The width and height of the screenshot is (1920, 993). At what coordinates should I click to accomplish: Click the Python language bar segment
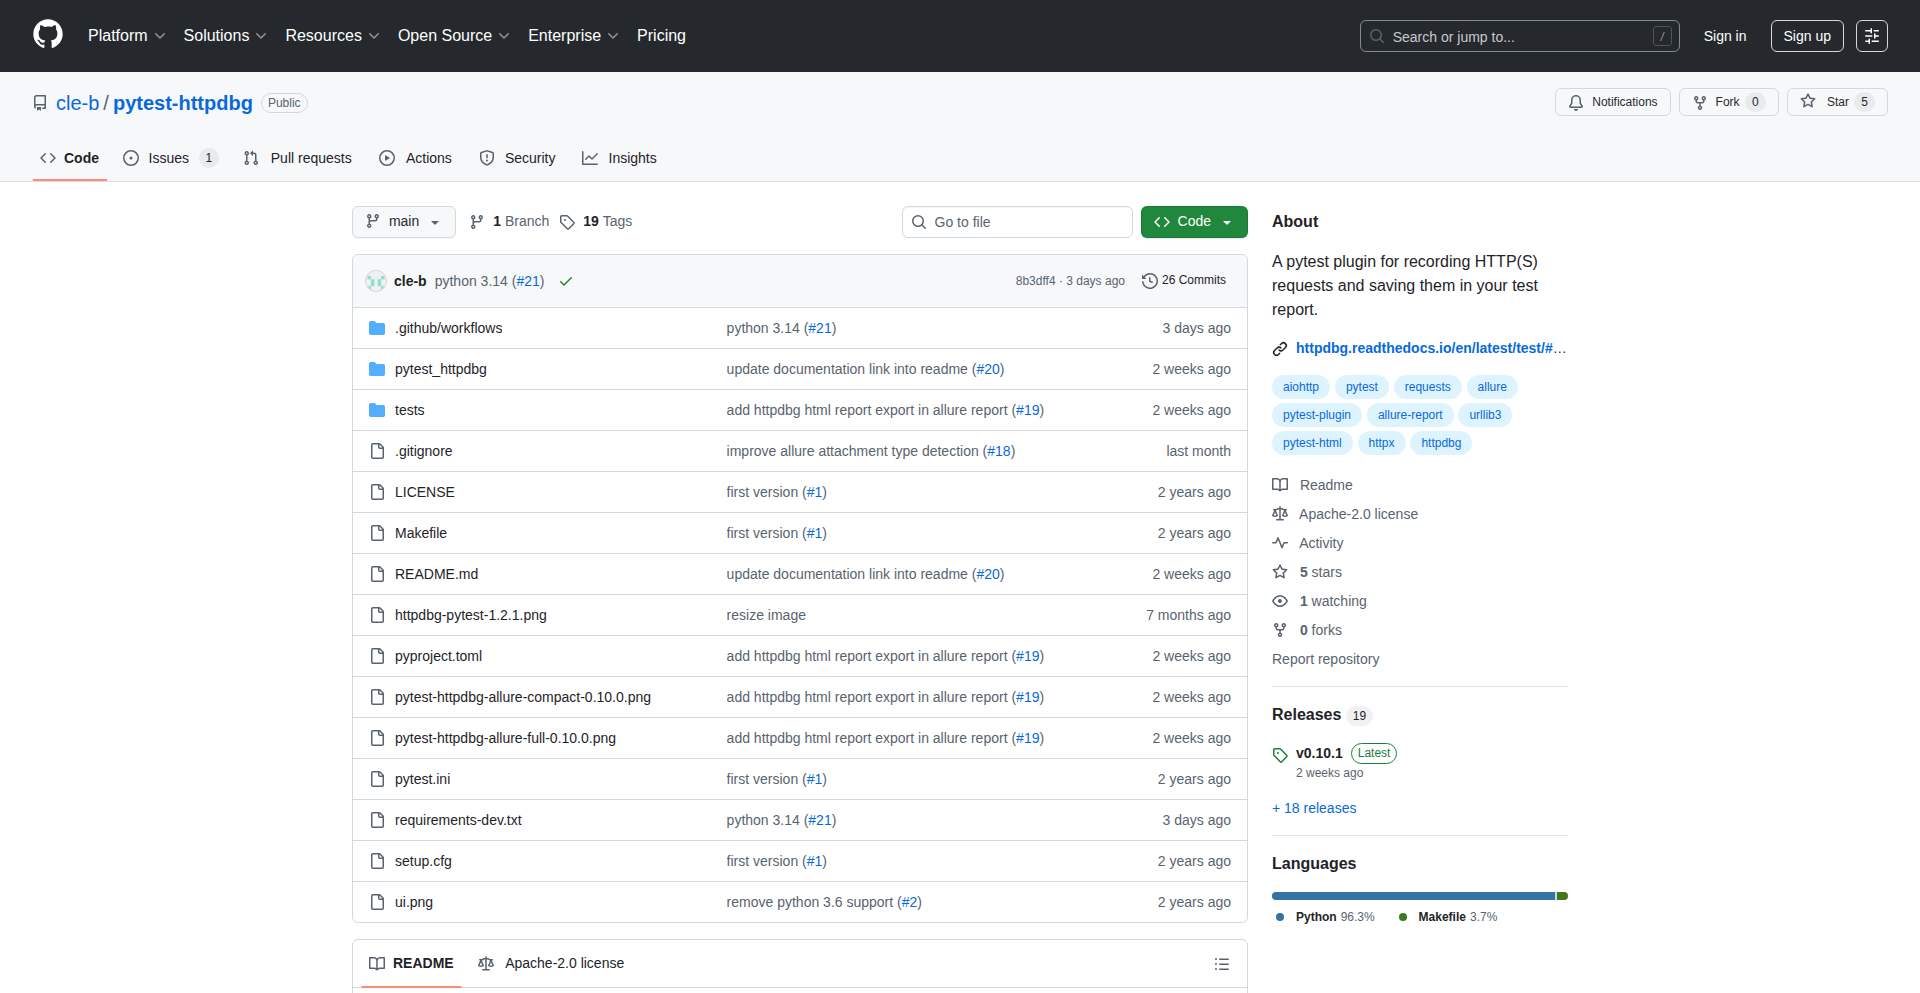[x=1412, y=896]
